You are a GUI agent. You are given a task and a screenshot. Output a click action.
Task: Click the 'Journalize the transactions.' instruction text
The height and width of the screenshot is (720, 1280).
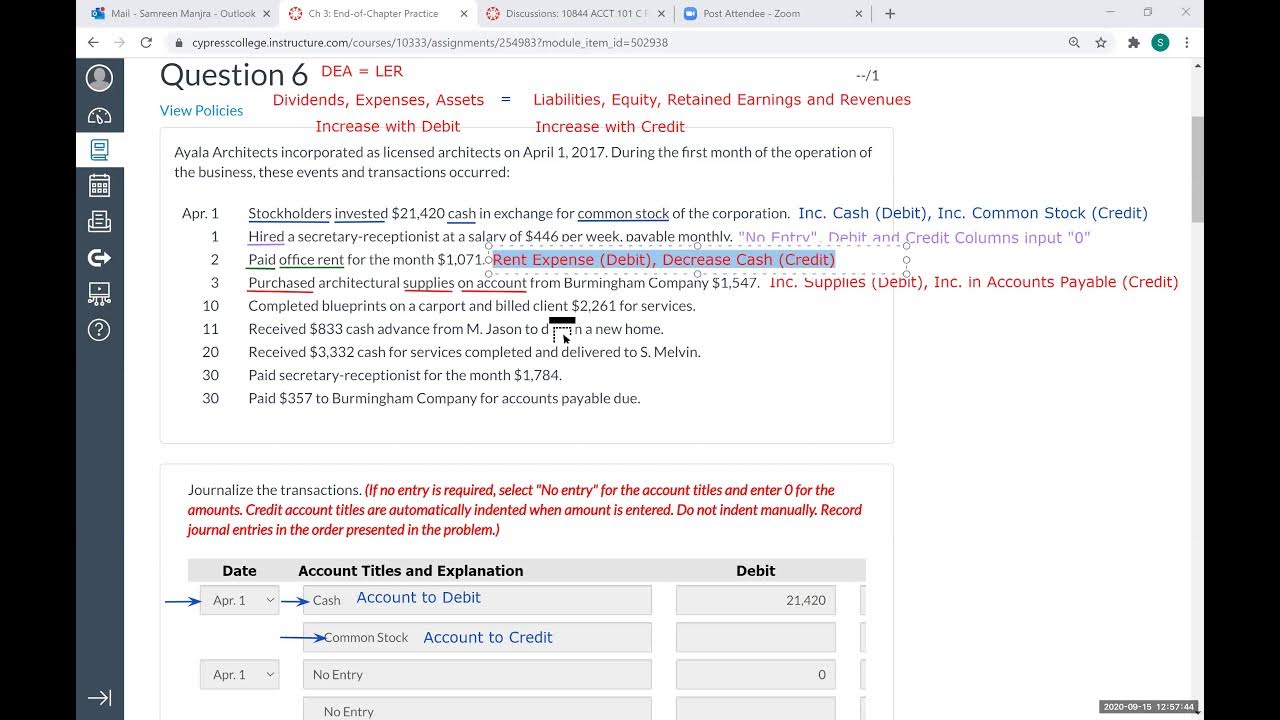[274, 490]
